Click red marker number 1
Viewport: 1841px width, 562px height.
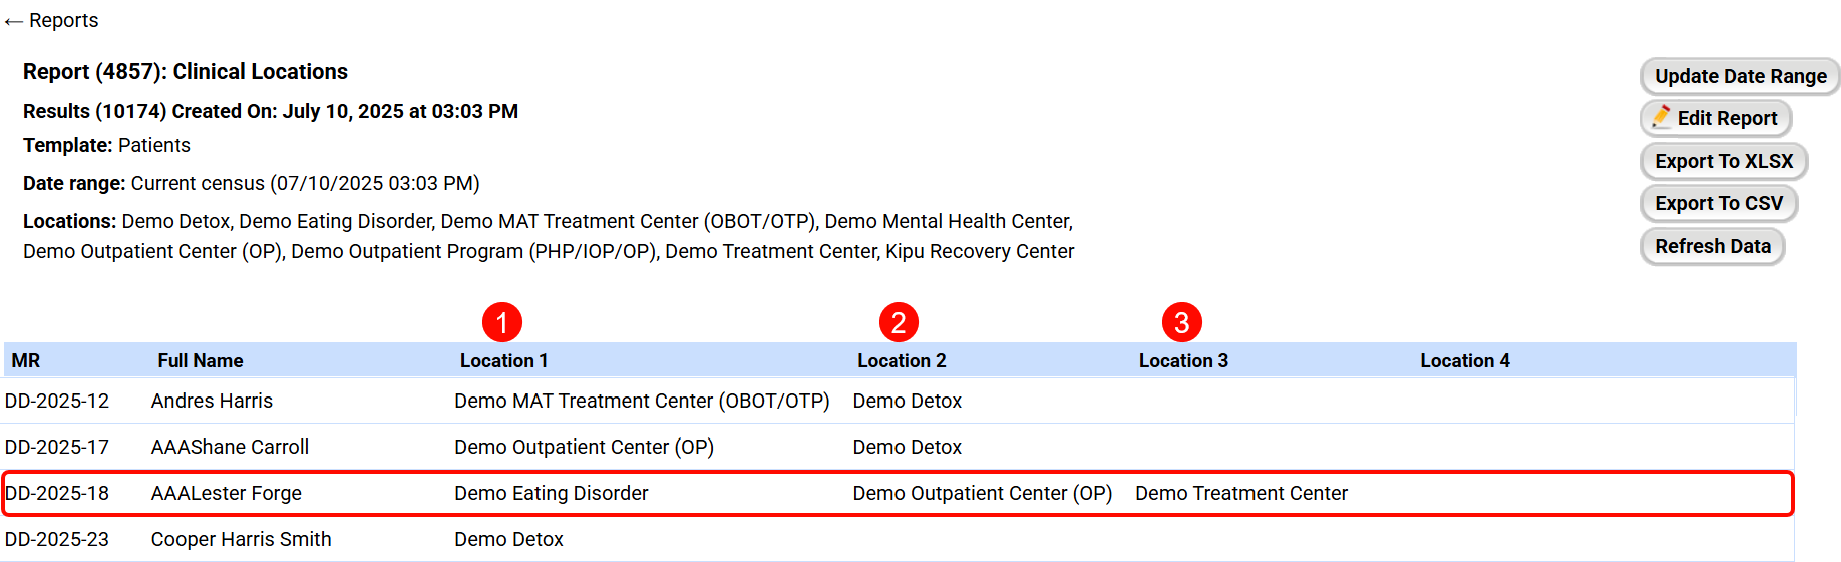501,322
